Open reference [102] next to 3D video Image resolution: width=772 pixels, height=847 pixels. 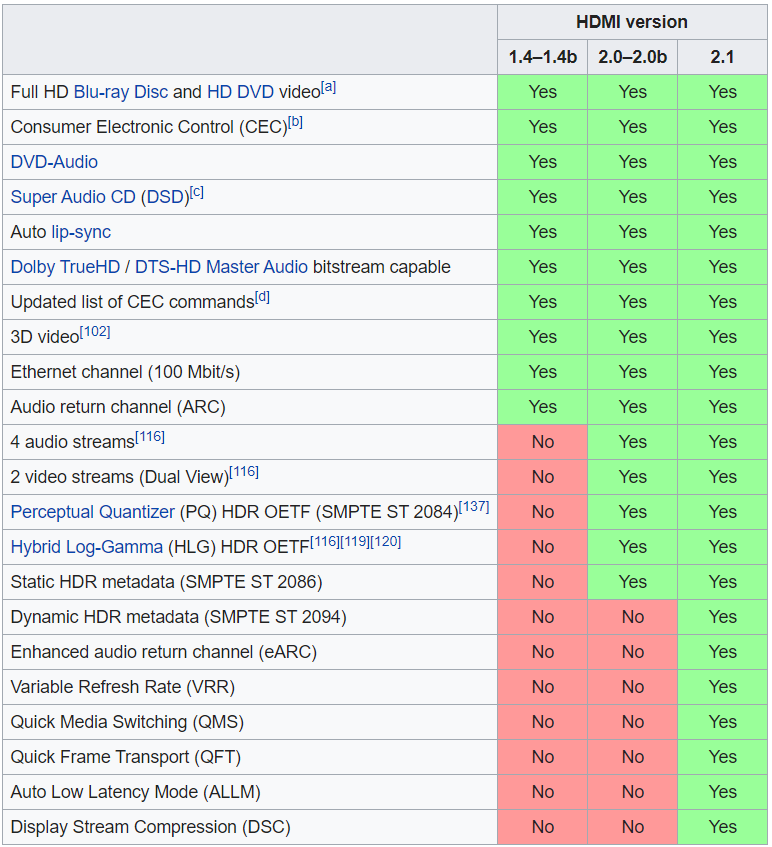[x=95, y=332]
